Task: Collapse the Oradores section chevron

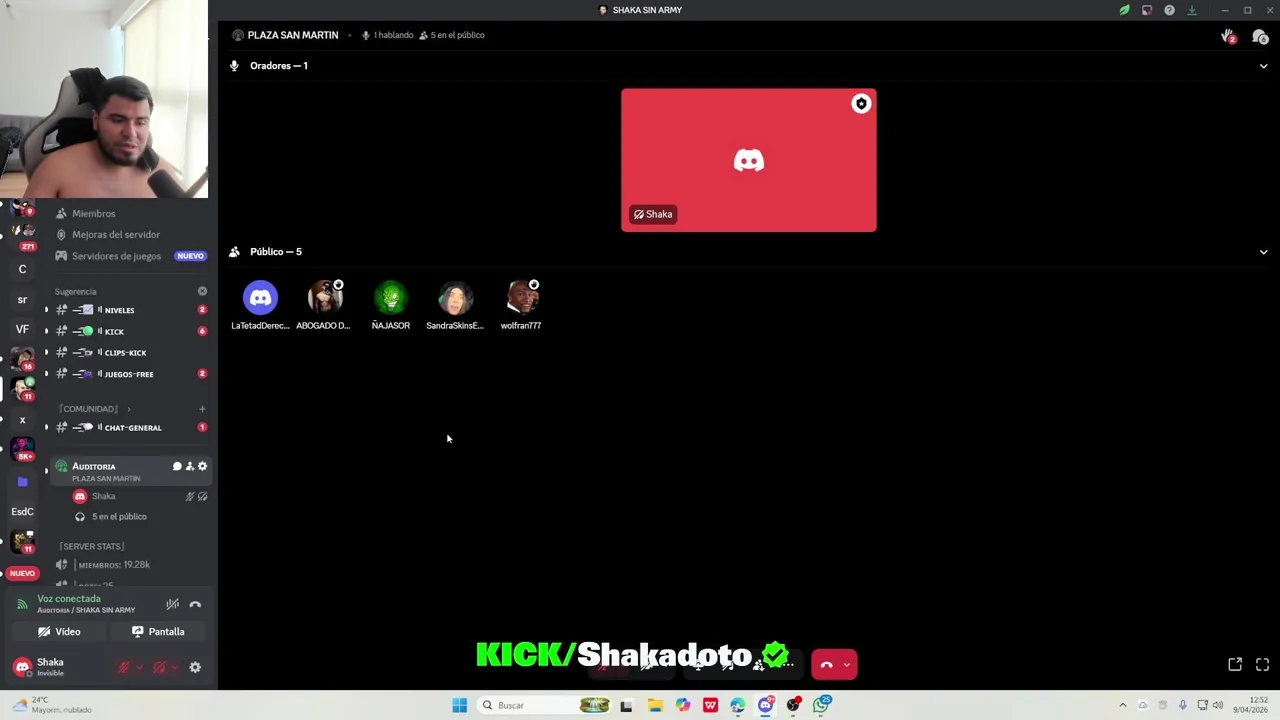Action: pyautogui.click(x=1263, y=66)
